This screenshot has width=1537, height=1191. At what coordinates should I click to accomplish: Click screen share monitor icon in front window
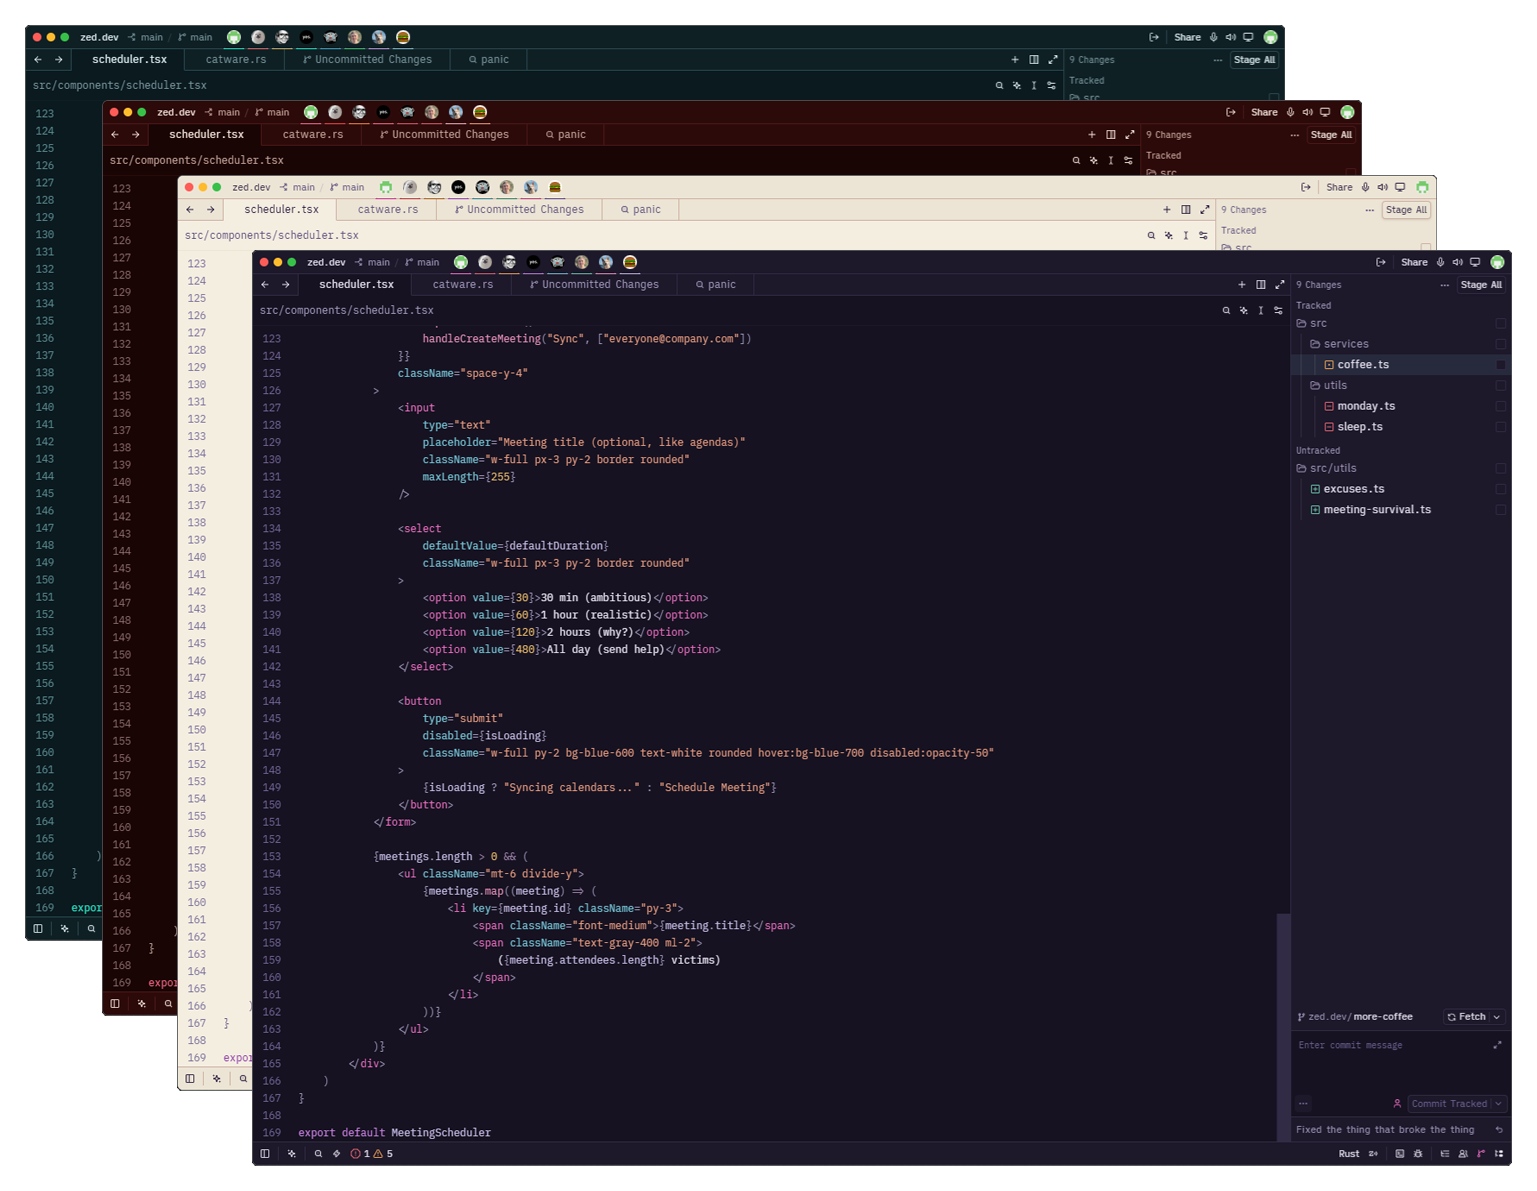click(x=1475, y=262)
